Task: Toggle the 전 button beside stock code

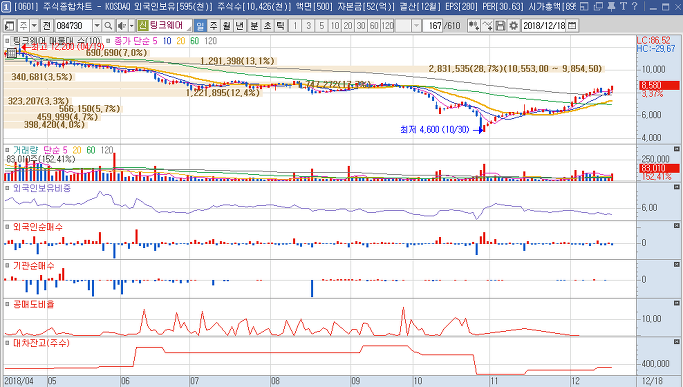Action: click(47, 26)
